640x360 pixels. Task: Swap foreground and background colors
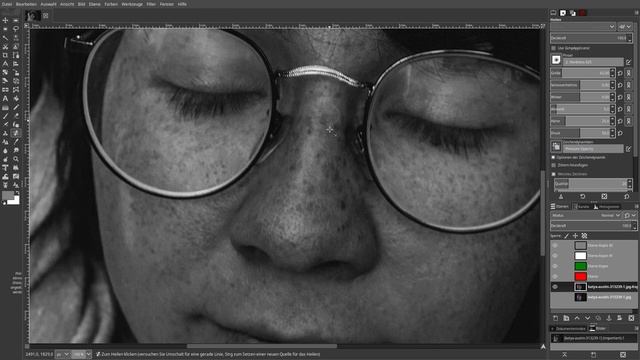pos(17,193)
